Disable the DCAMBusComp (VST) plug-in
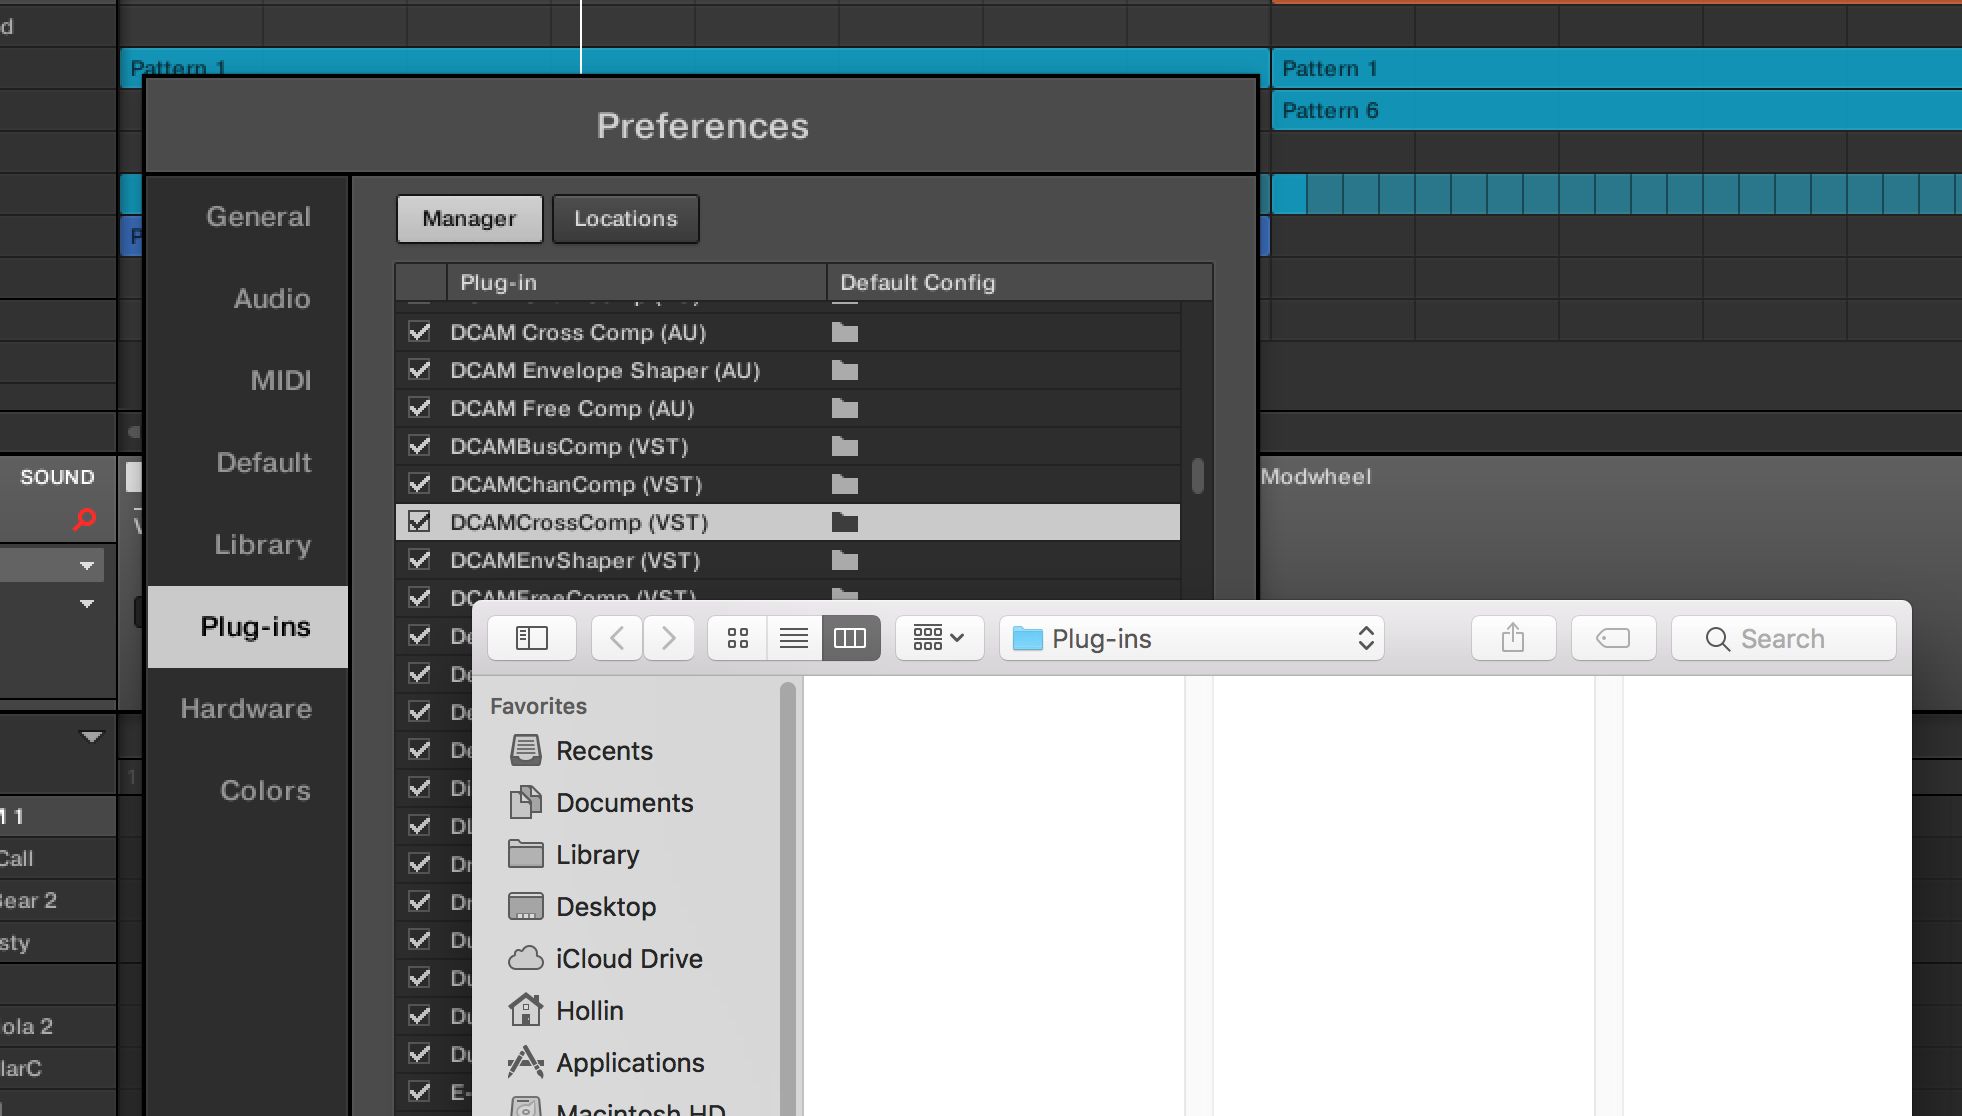Viewport: 1962px width, 1116px height. click(x=419, y=446)
